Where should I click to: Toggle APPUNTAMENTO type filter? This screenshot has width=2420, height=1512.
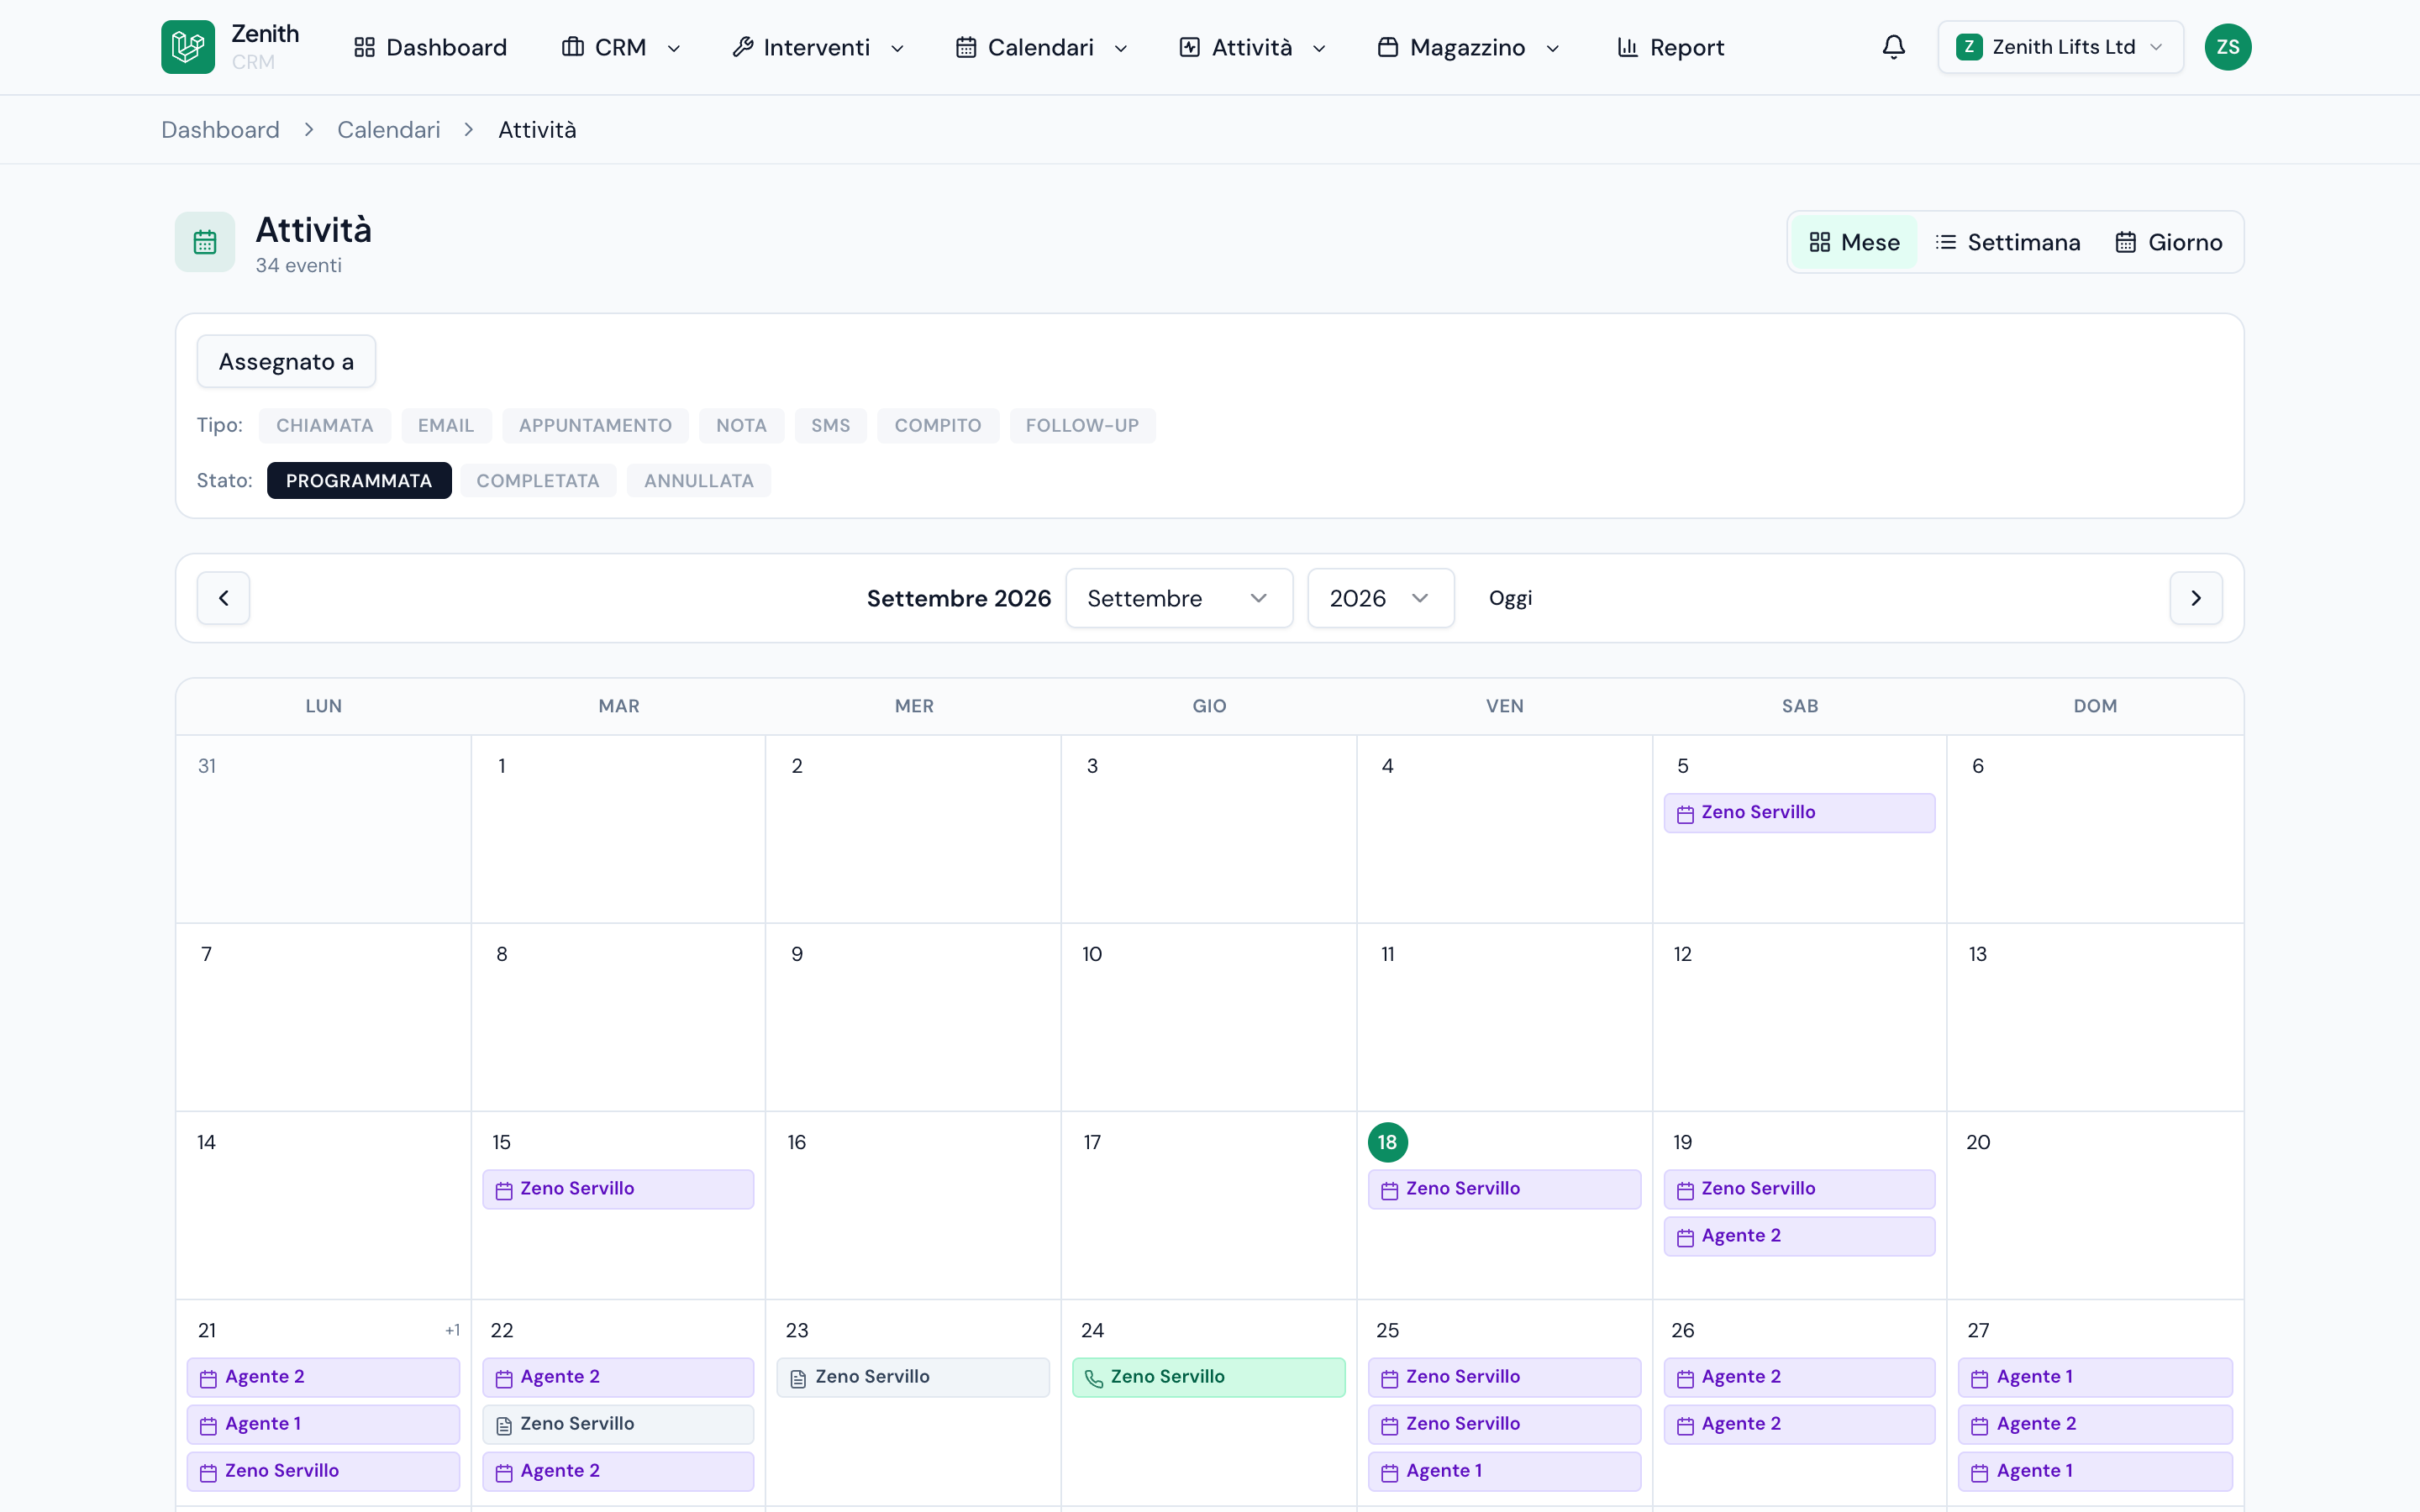595,426
